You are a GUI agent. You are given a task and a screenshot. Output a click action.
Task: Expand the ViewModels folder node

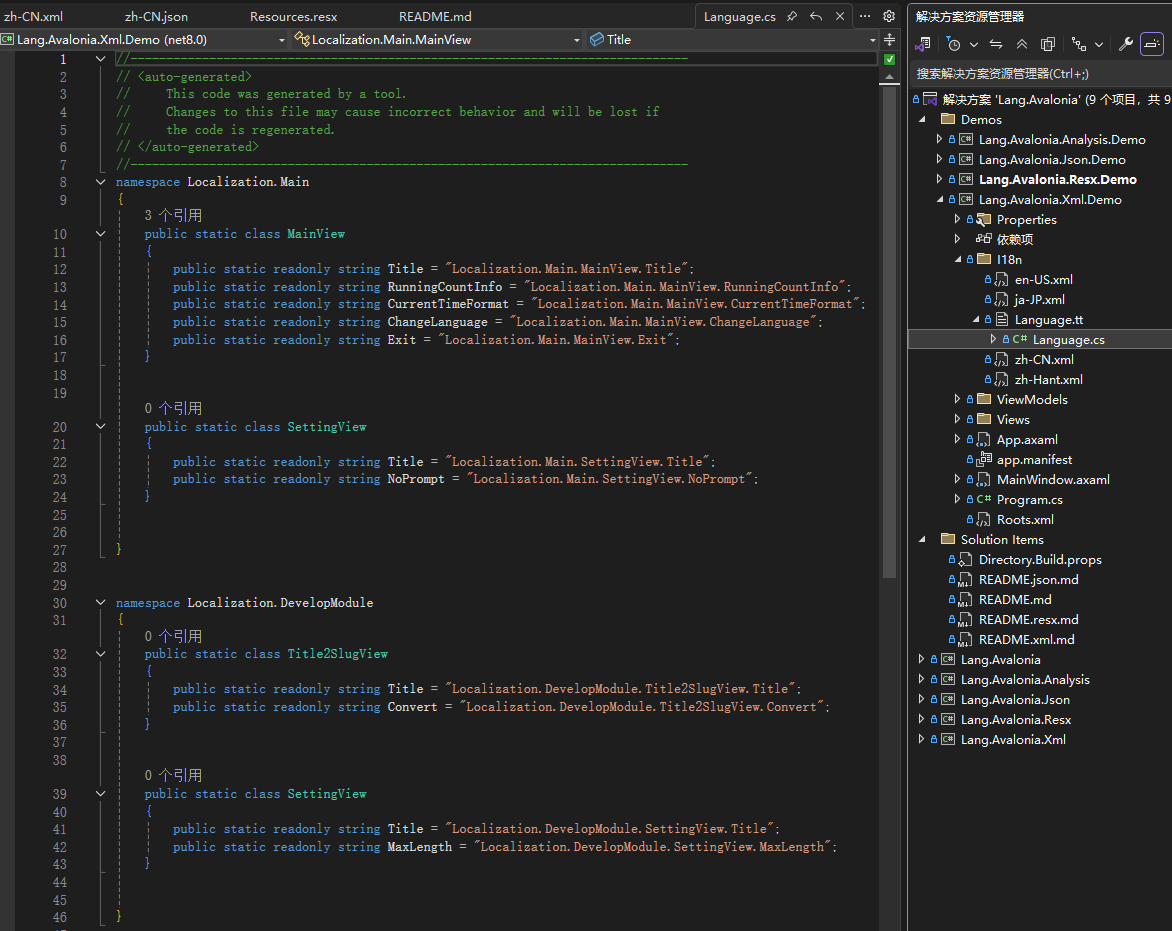[957, 399]
